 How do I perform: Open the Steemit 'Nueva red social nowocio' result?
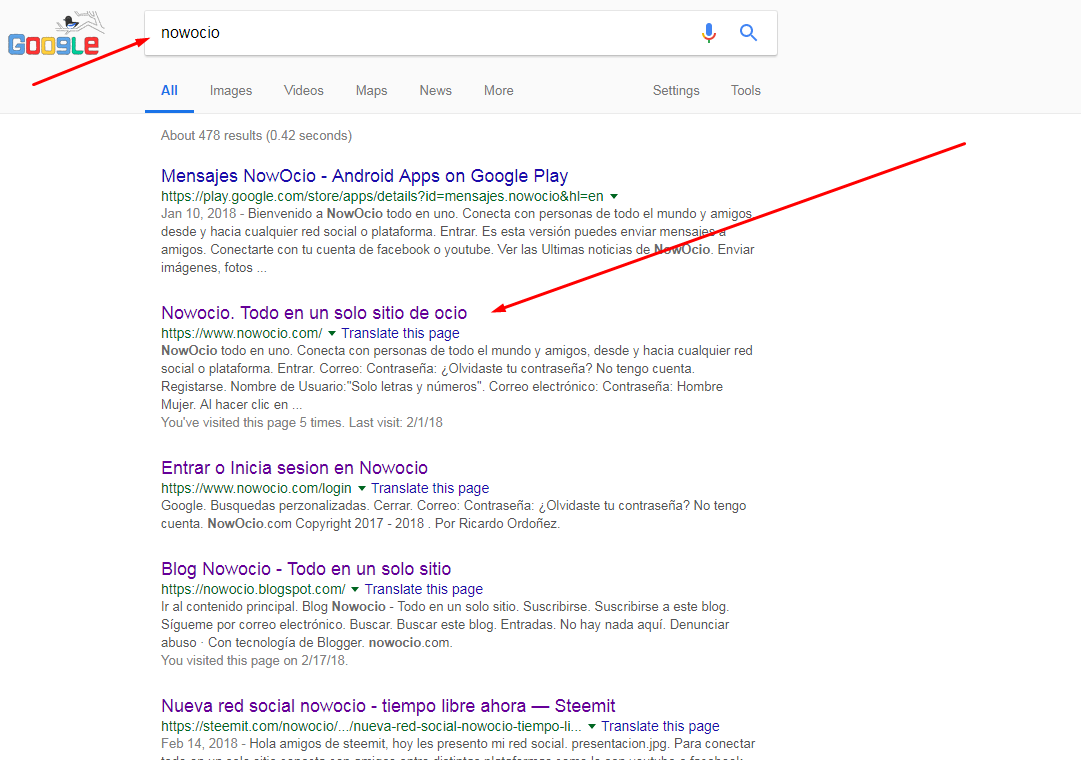pos(388,706)
